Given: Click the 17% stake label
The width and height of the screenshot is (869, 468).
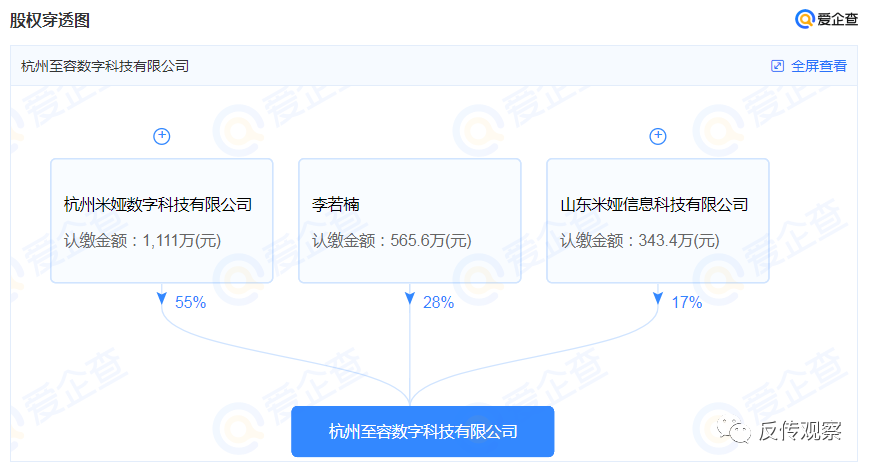Looking at the screenshot, I should tap(687, 302).
